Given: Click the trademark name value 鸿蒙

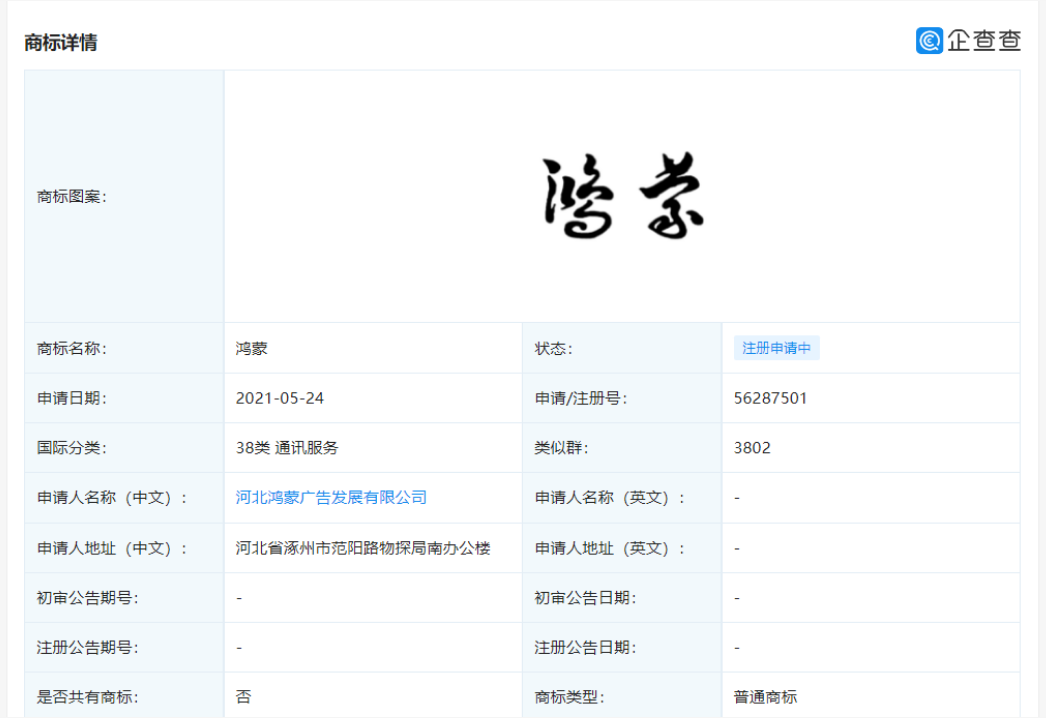Looking at the screenshot, I should pos(252,348).
